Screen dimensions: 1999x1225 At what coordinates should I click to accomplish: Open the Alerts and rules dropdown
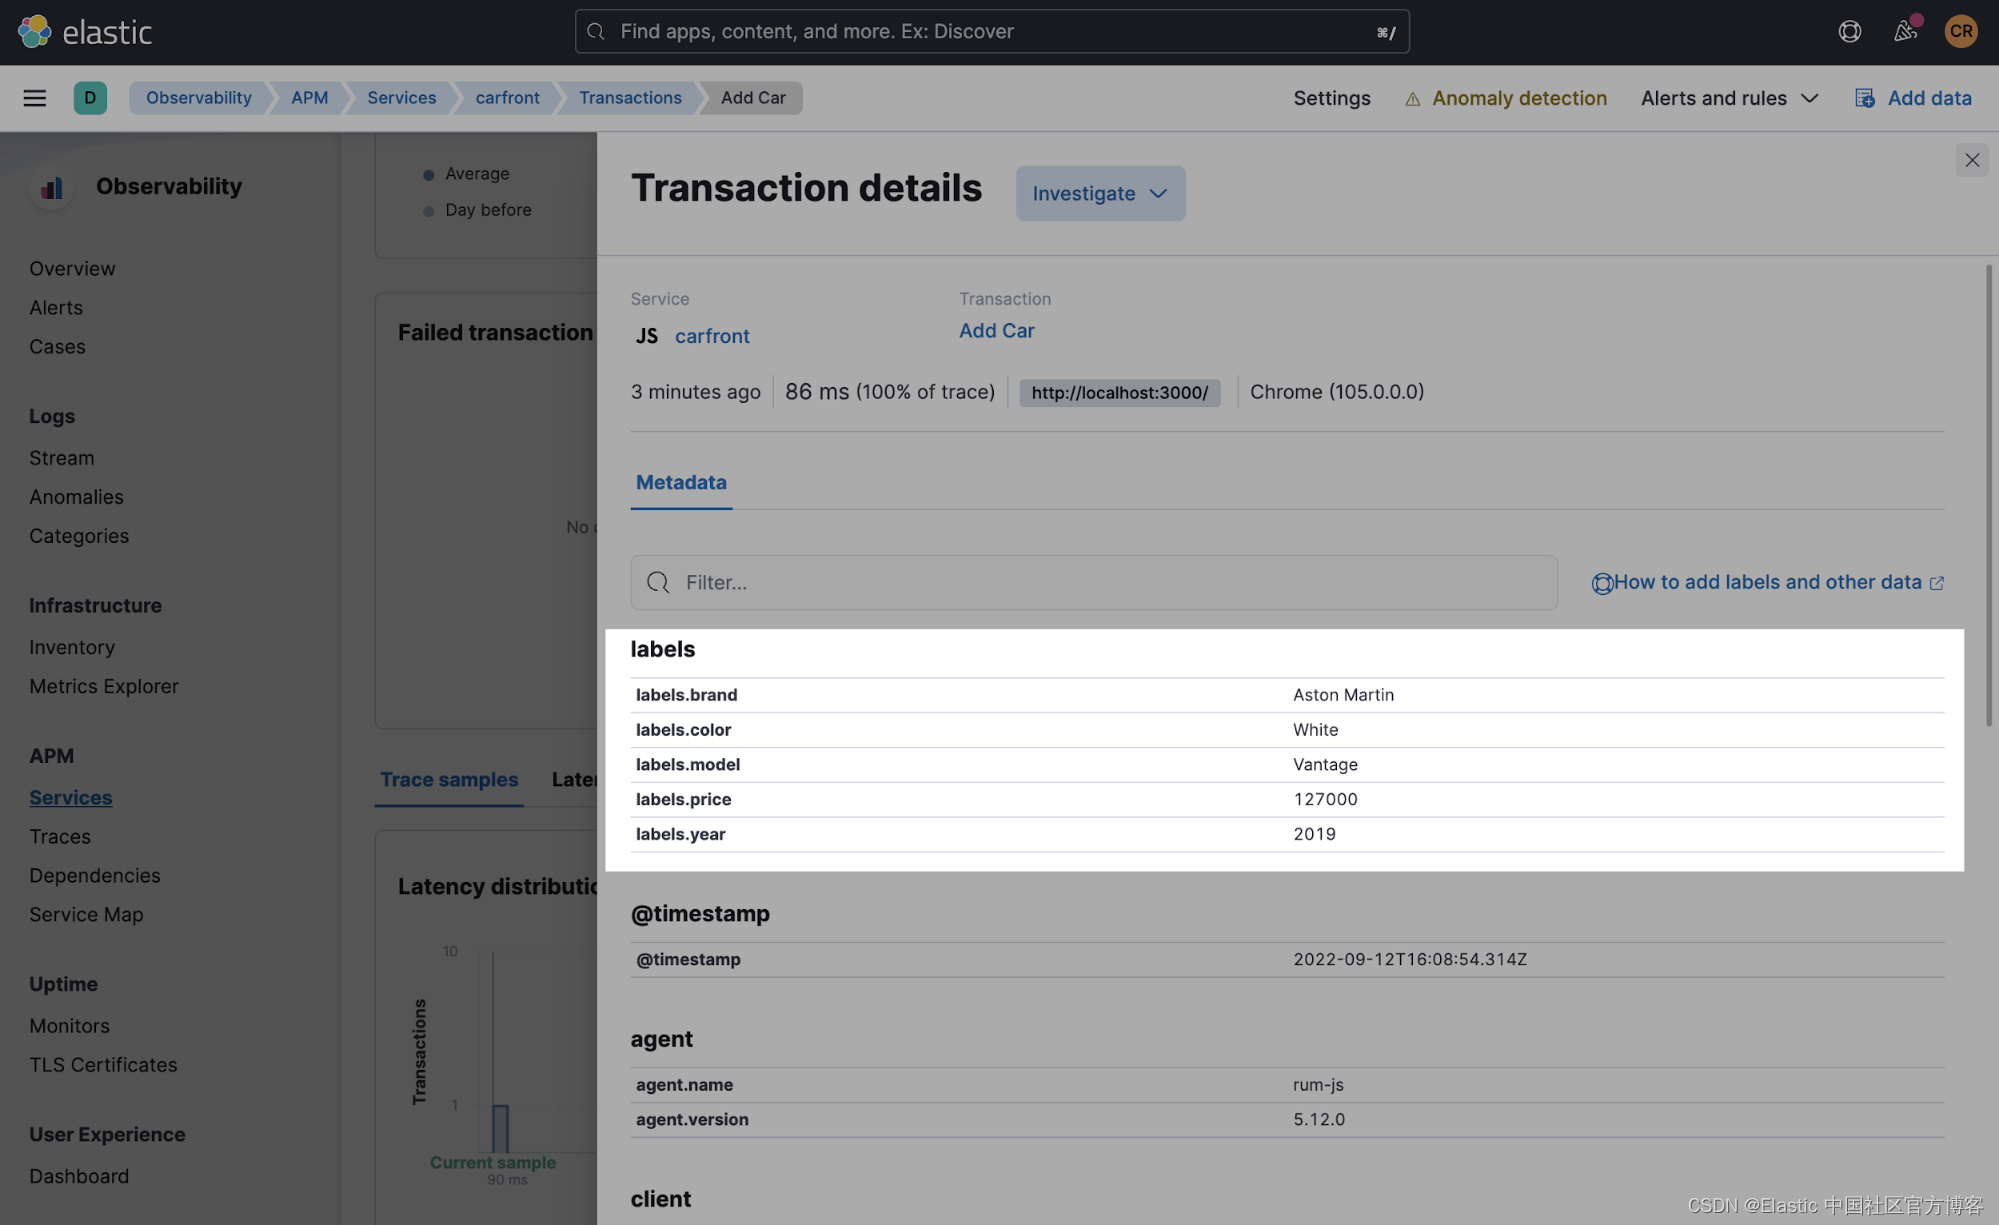[1728, 98]
